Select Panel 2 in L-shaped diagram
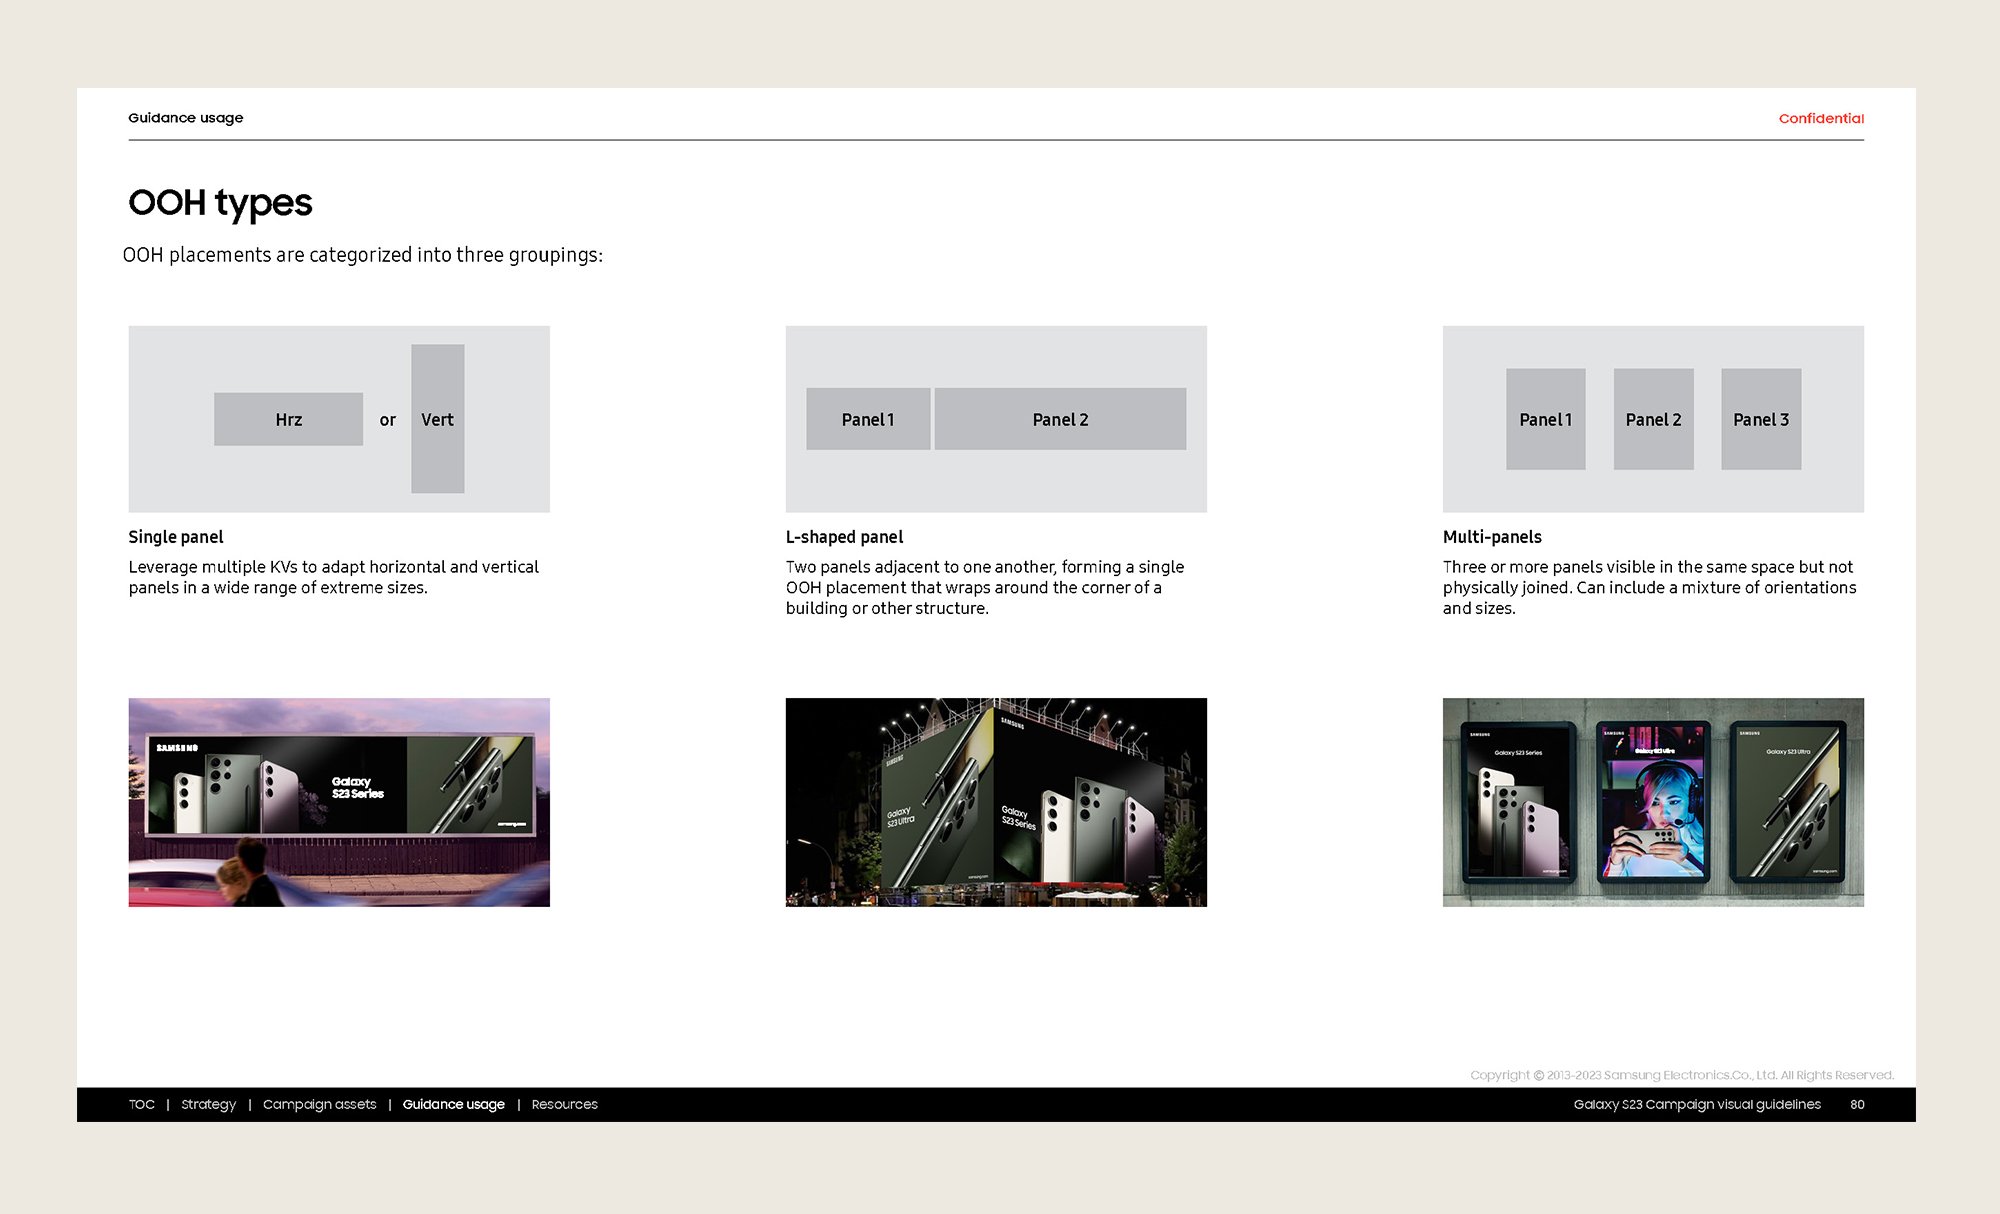 [1060, 419]
